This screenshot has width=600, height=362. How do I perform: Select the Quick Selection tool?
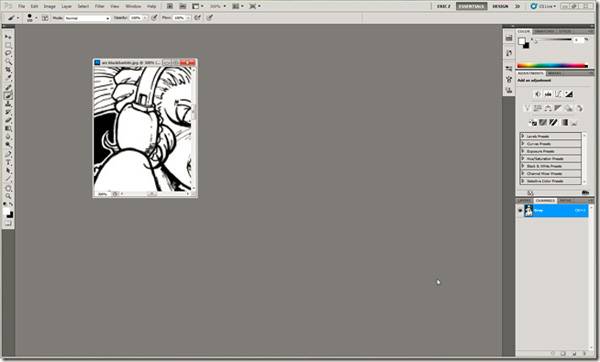(8, 62)
